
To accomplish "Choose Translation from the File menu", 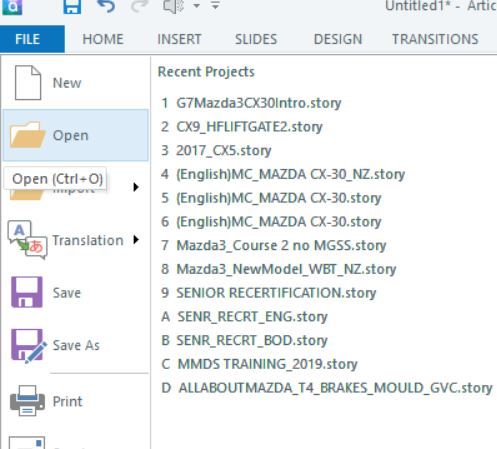I will [x=76, y=240].
